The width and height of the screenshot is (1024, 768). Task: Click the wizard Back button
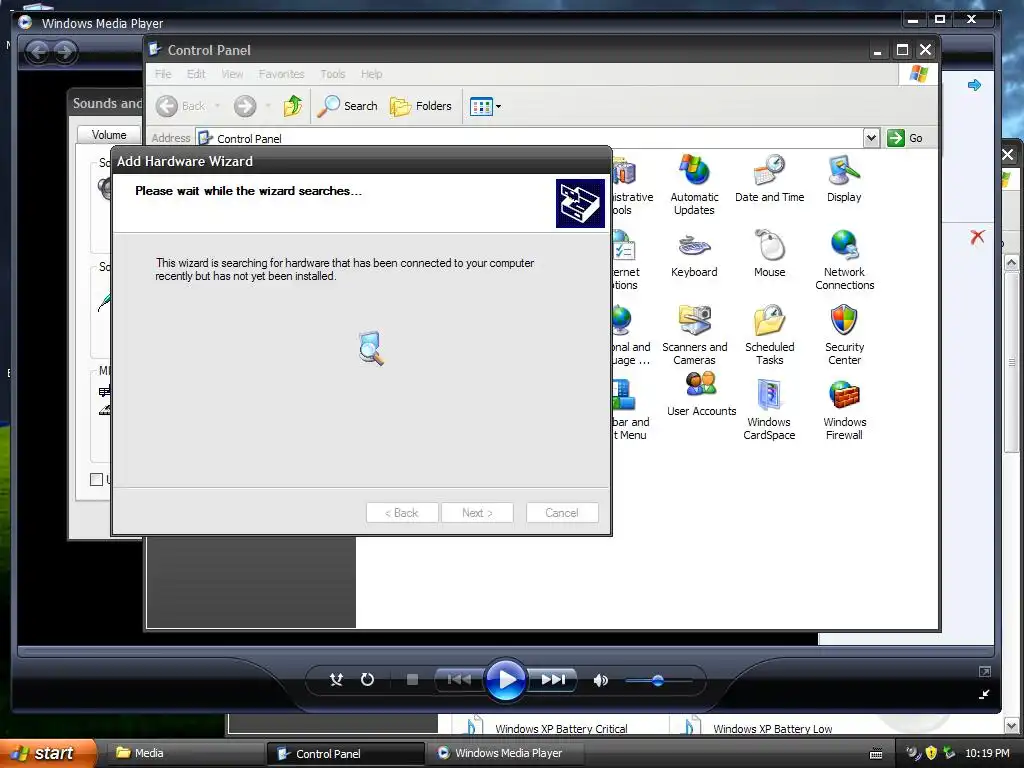402,513
